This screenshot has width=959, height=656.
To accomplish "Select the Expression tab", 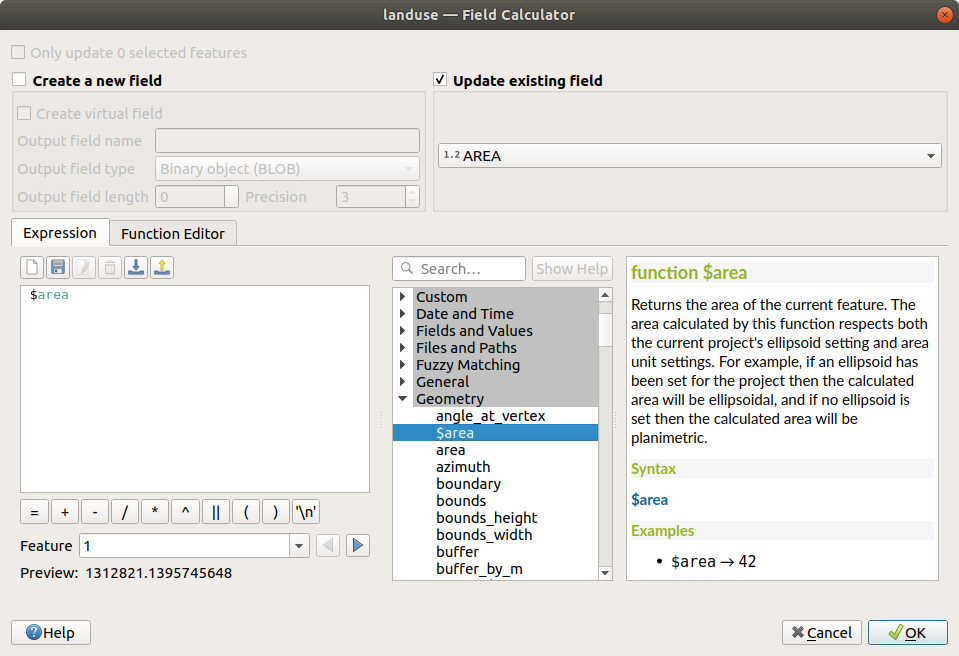I will pos(60,233).
